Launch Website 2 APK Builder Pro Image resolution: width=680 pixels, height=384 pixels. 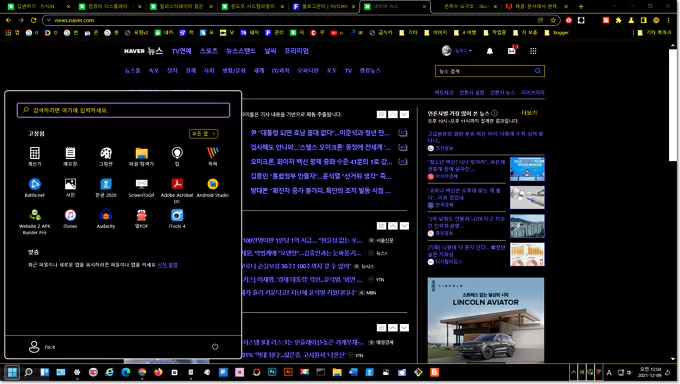[x=35, y=221]
